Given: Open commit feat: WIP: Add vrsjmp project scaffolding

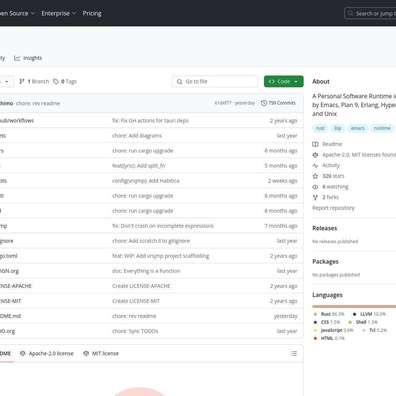Looking at the screenshot, I should 160,256.
